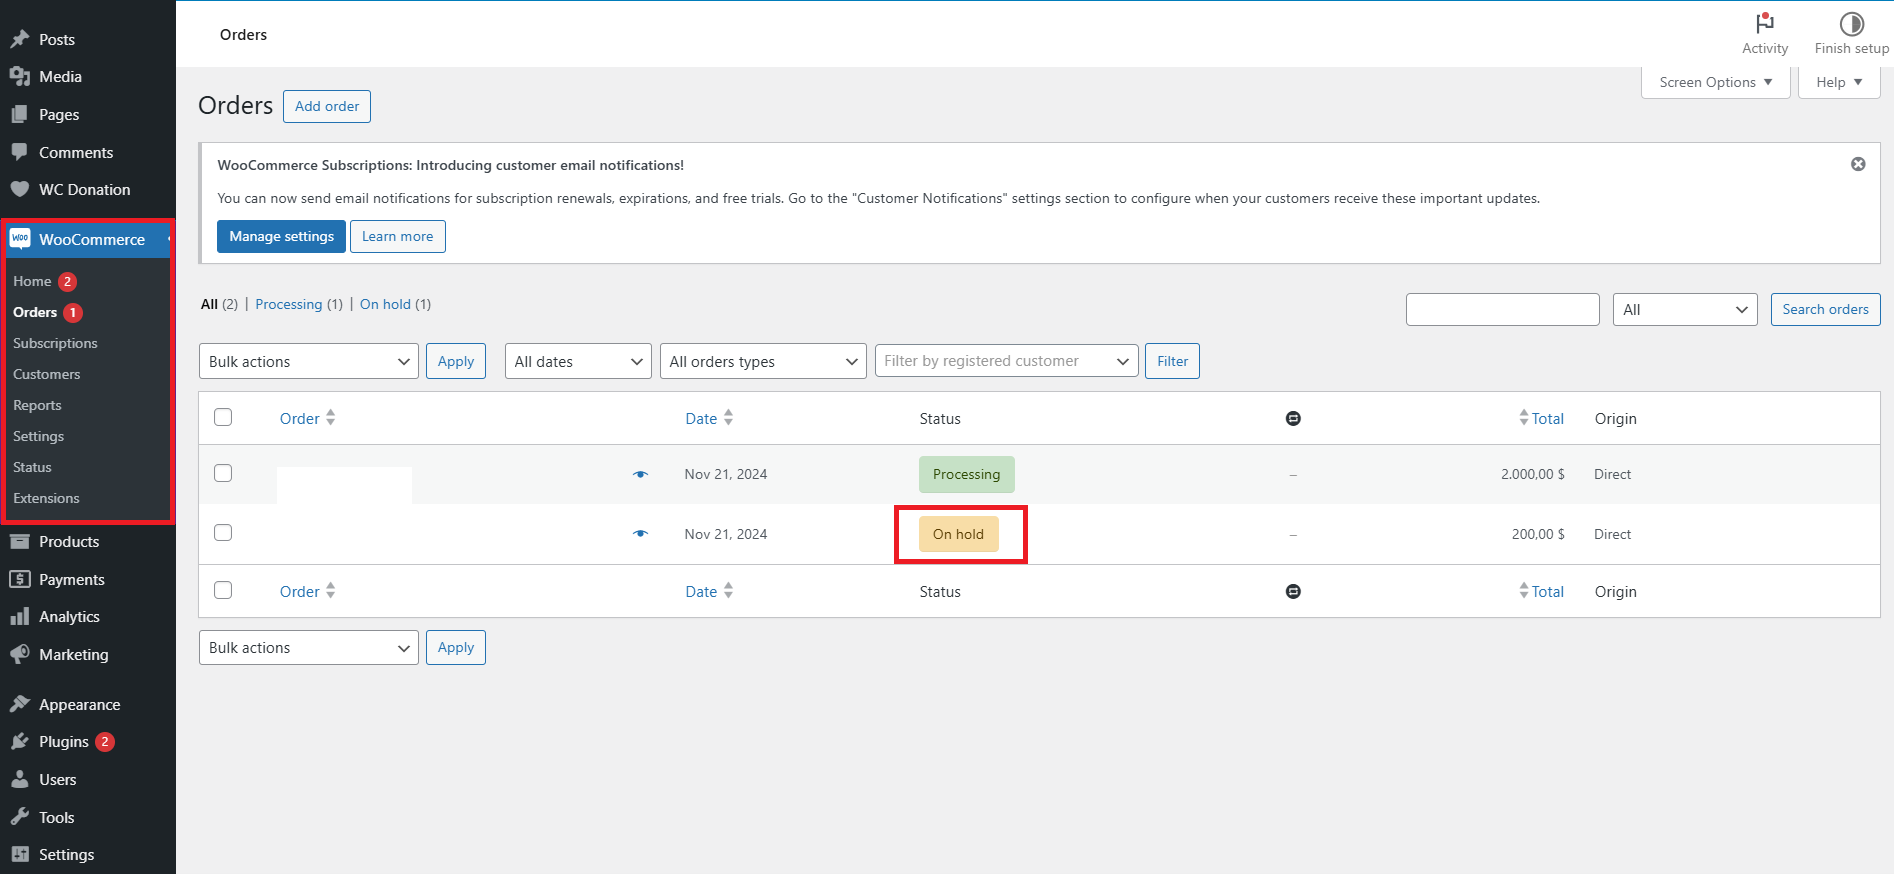Screen dimensions: 1894x874
Task: Click the Media icon in sidebar
Action: point(19,76)
